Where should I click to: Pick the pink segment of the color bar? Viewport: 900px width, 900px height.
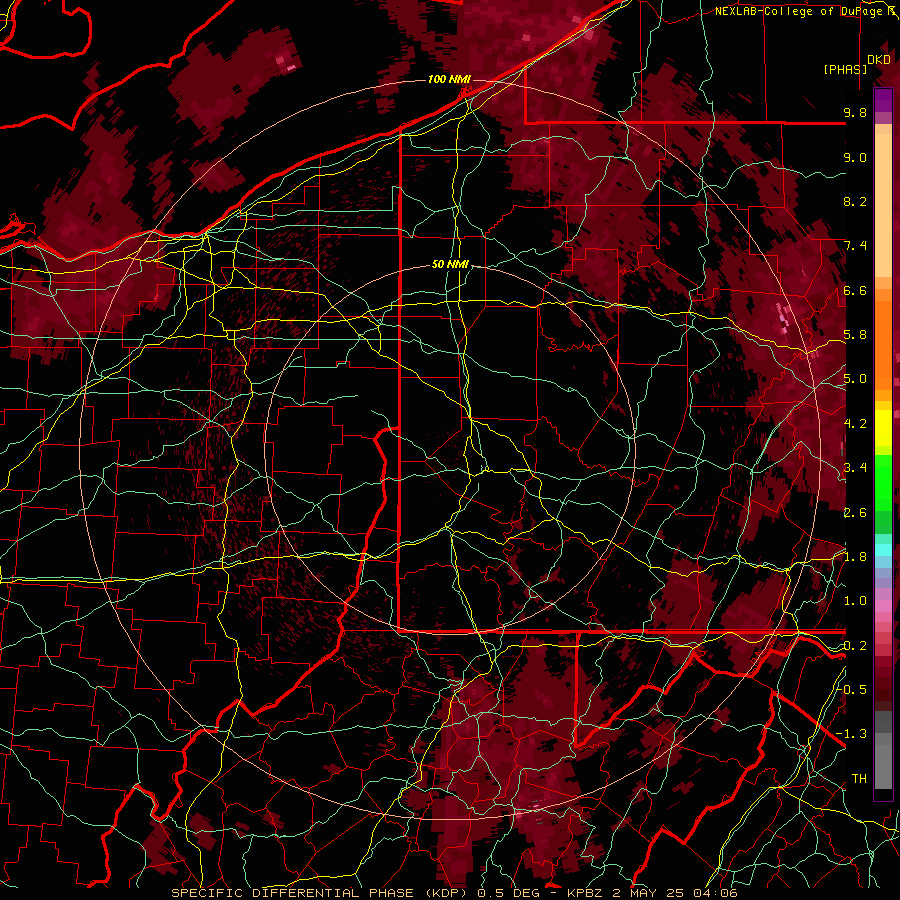coord(883,607)
